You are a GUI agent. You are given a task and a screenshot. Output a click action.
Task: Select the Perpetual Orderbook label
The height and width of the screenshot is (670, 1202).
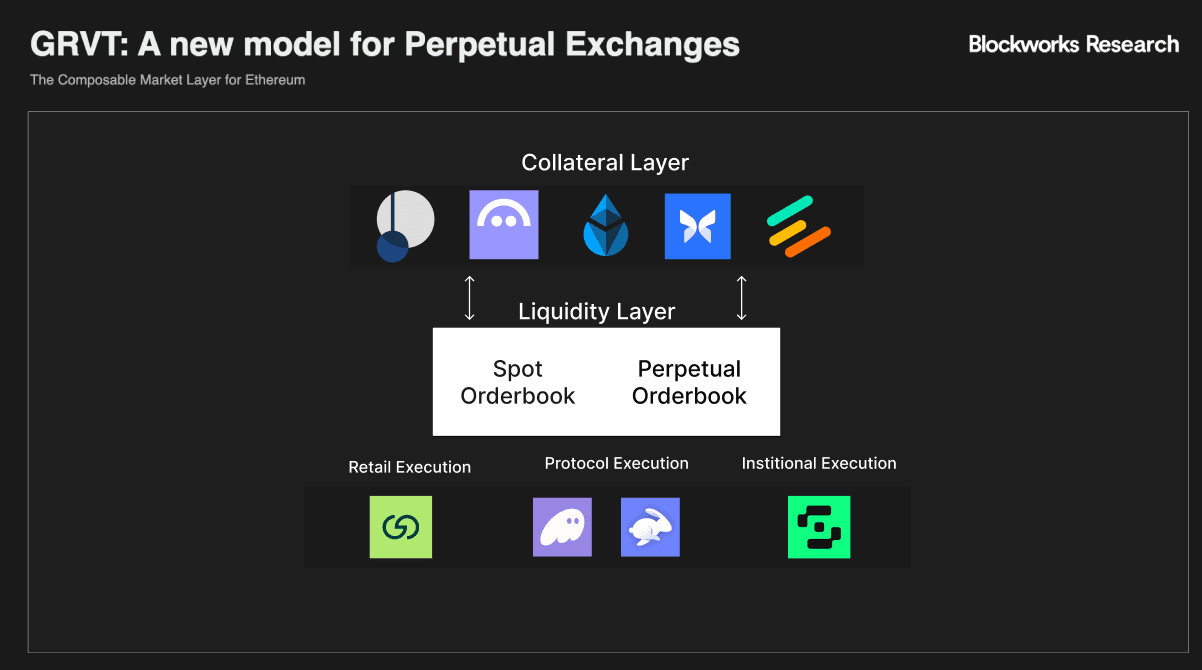(689, 382)
